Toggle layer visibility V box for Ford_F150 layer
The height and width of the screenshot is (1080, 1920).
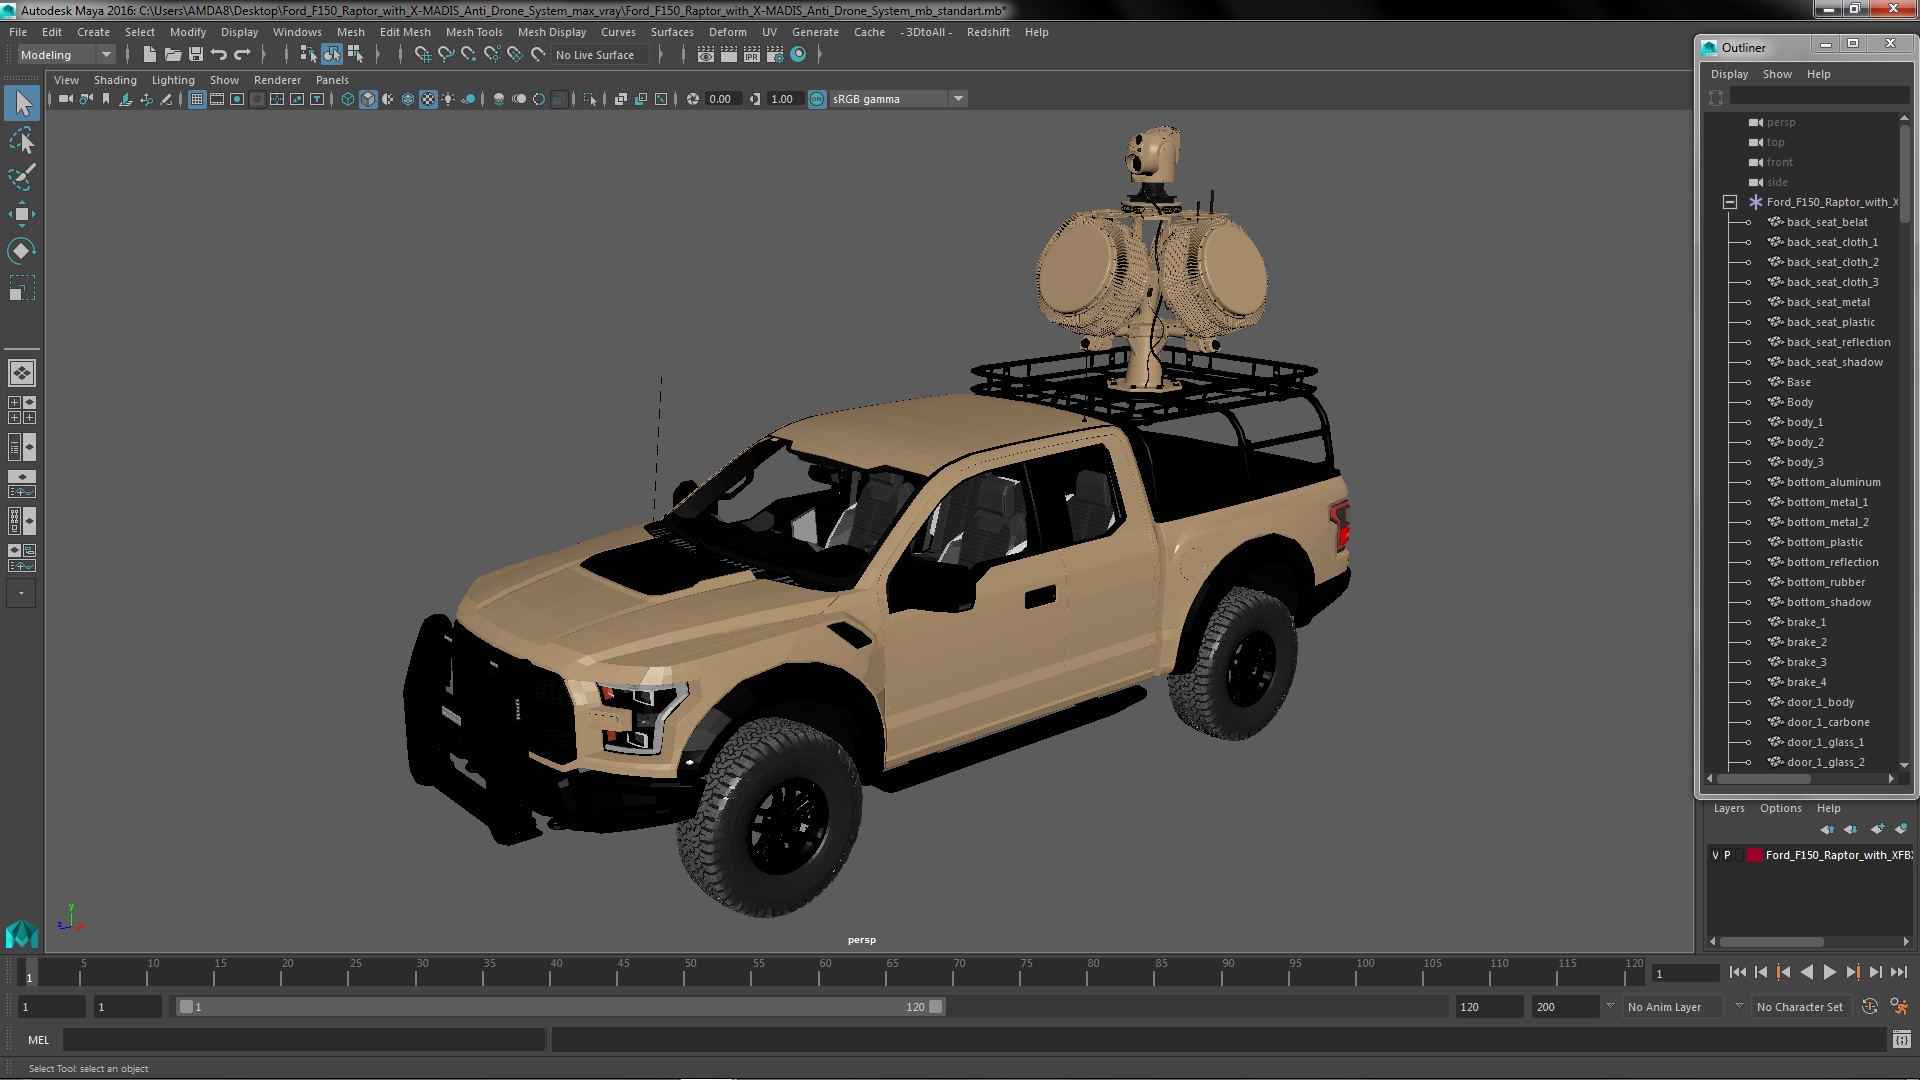point(1715,855)
